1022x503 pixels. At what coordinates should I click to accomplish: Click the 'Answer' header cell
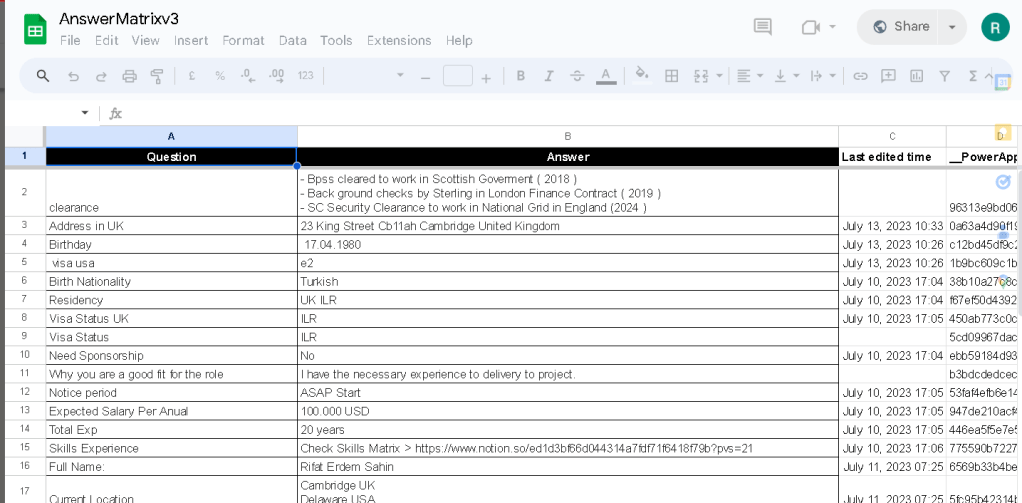pos(568,157)
